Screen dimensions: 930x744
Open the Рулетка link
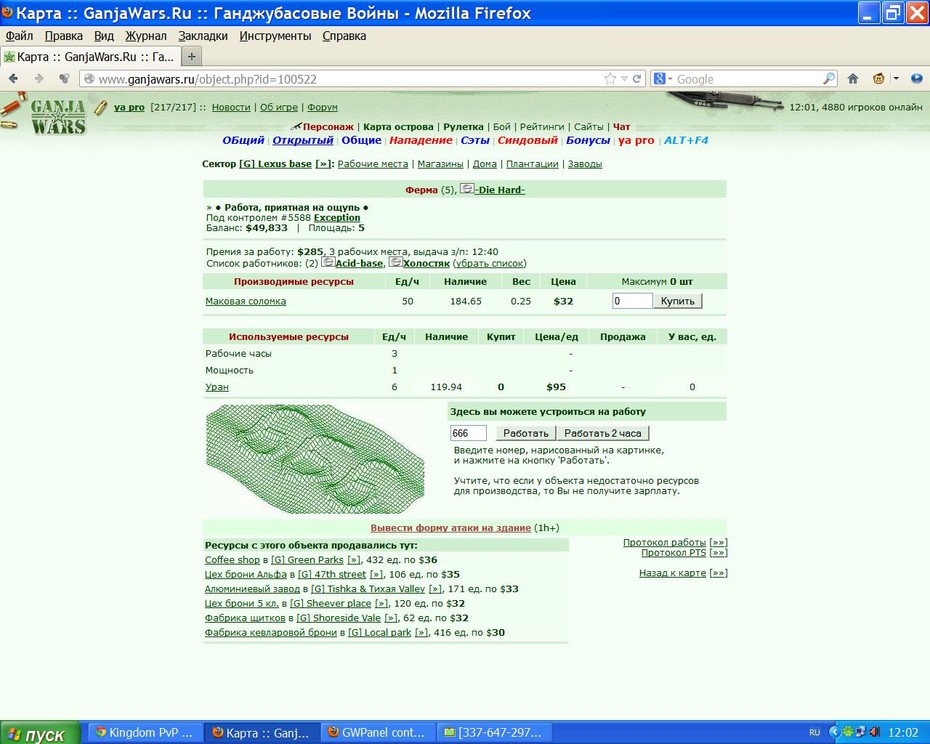(463, 126)
